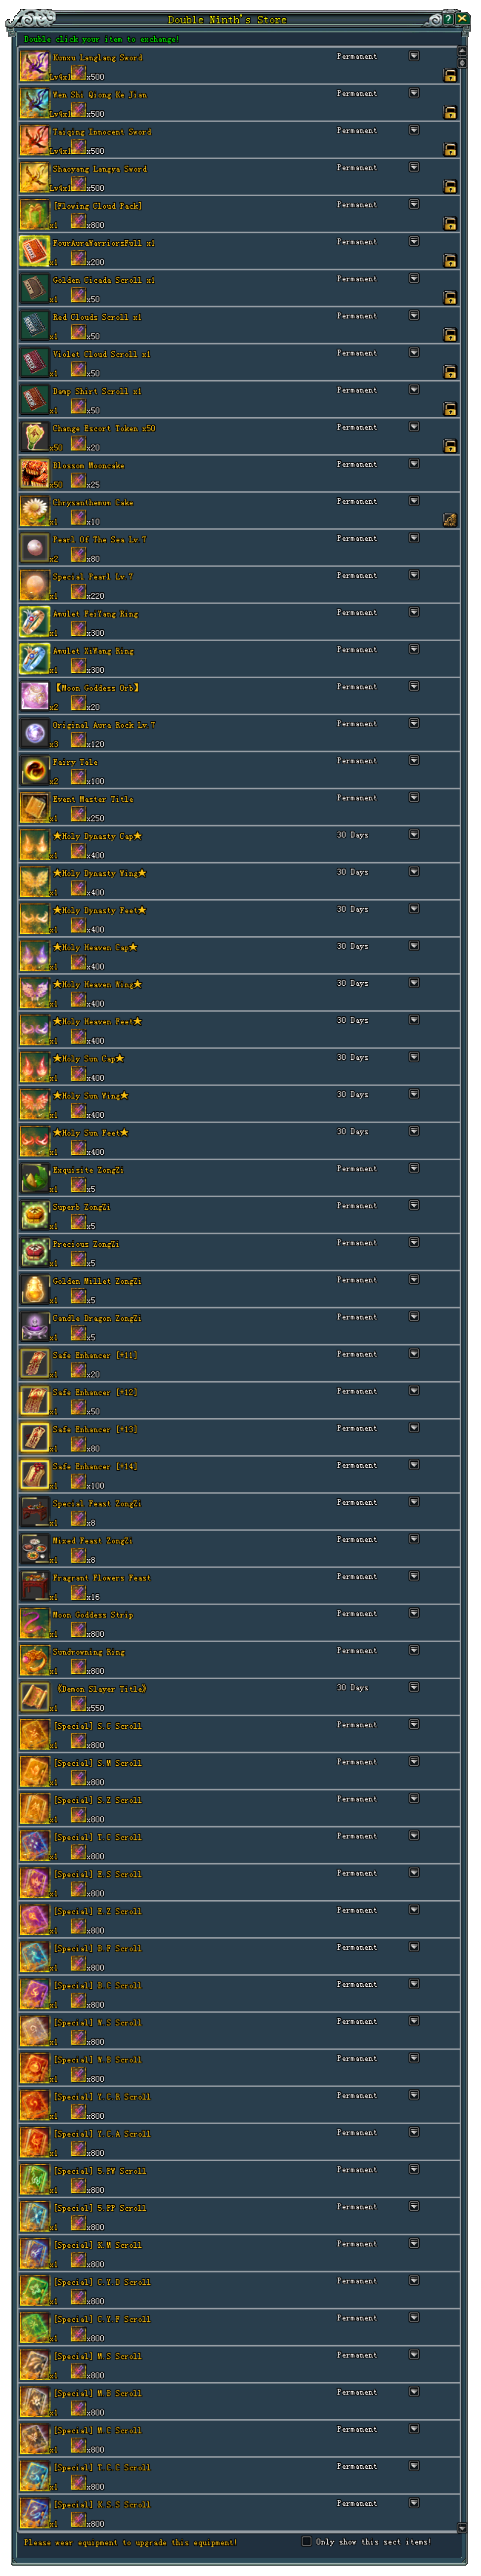
Task: Select the Amulet FeiYang Ring icon
Action: point(35,622)
